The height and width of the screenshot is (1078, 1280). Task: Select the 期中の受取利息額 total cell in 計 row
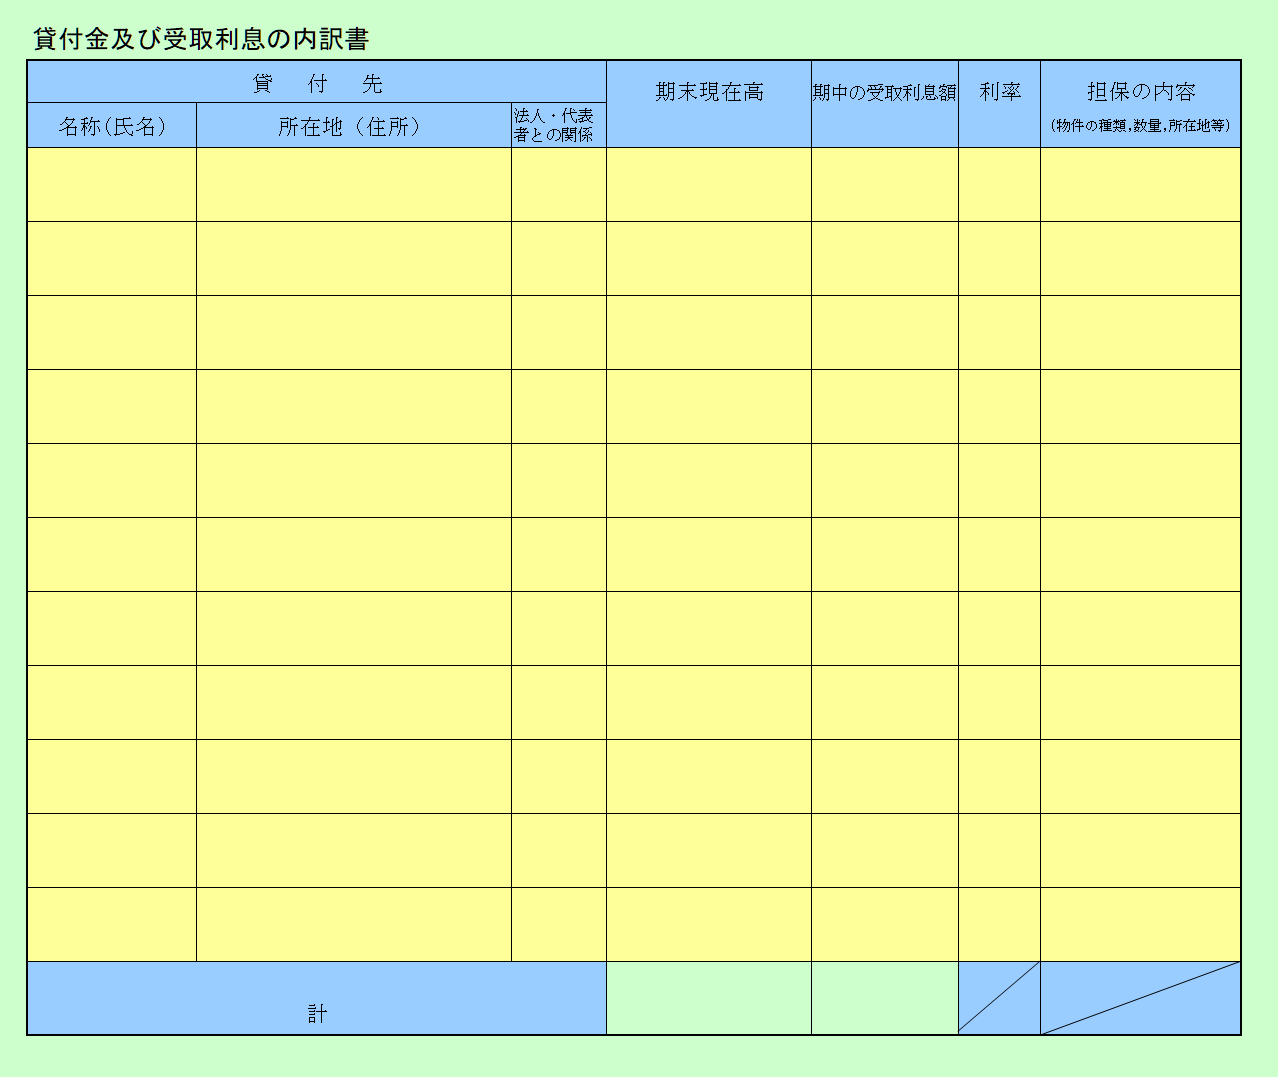(x=884, y=999)
